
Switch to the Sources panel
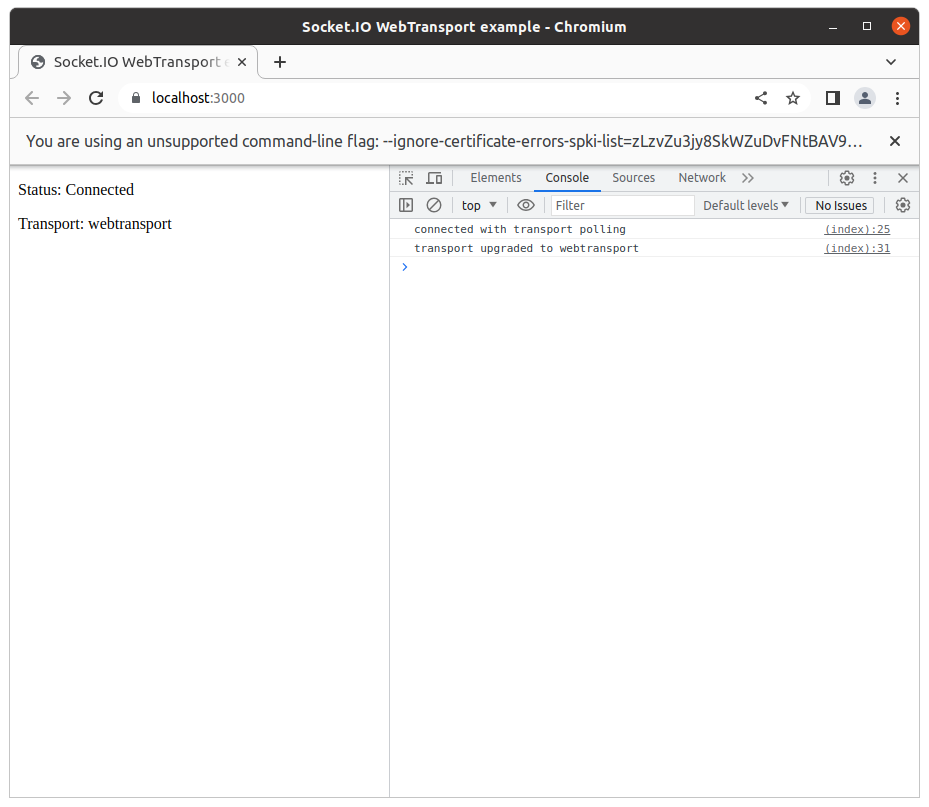click(x=633, y=177)
